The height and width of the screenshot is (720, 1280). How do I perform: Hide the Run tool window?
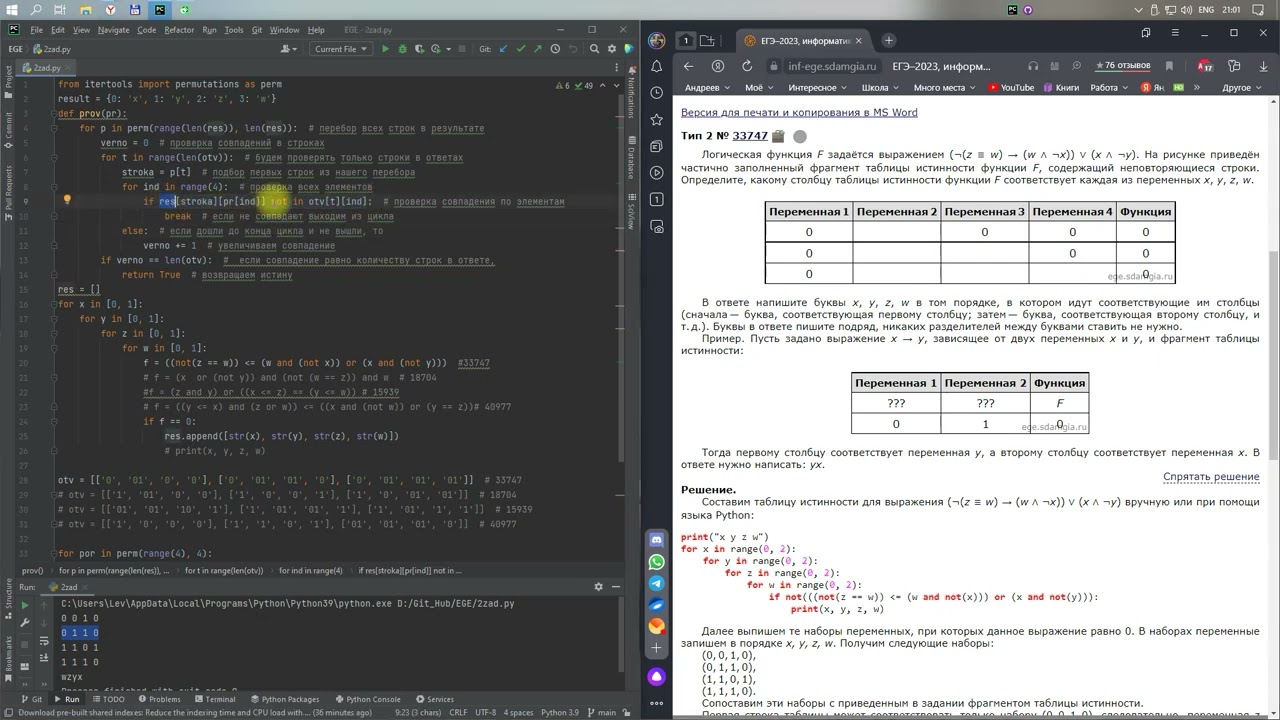click(x=618, y=587)
